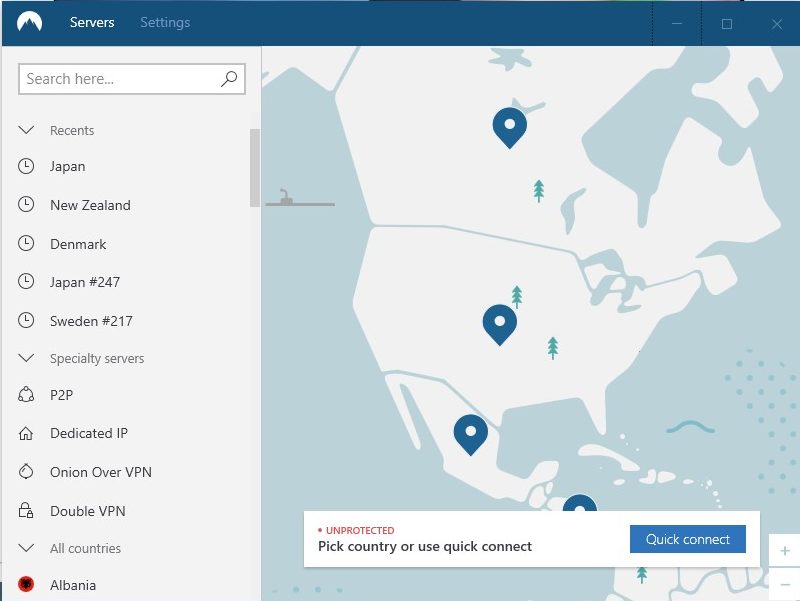800x601 pixels.
Task: Select Double VPN servers
Action: (88, 511)
